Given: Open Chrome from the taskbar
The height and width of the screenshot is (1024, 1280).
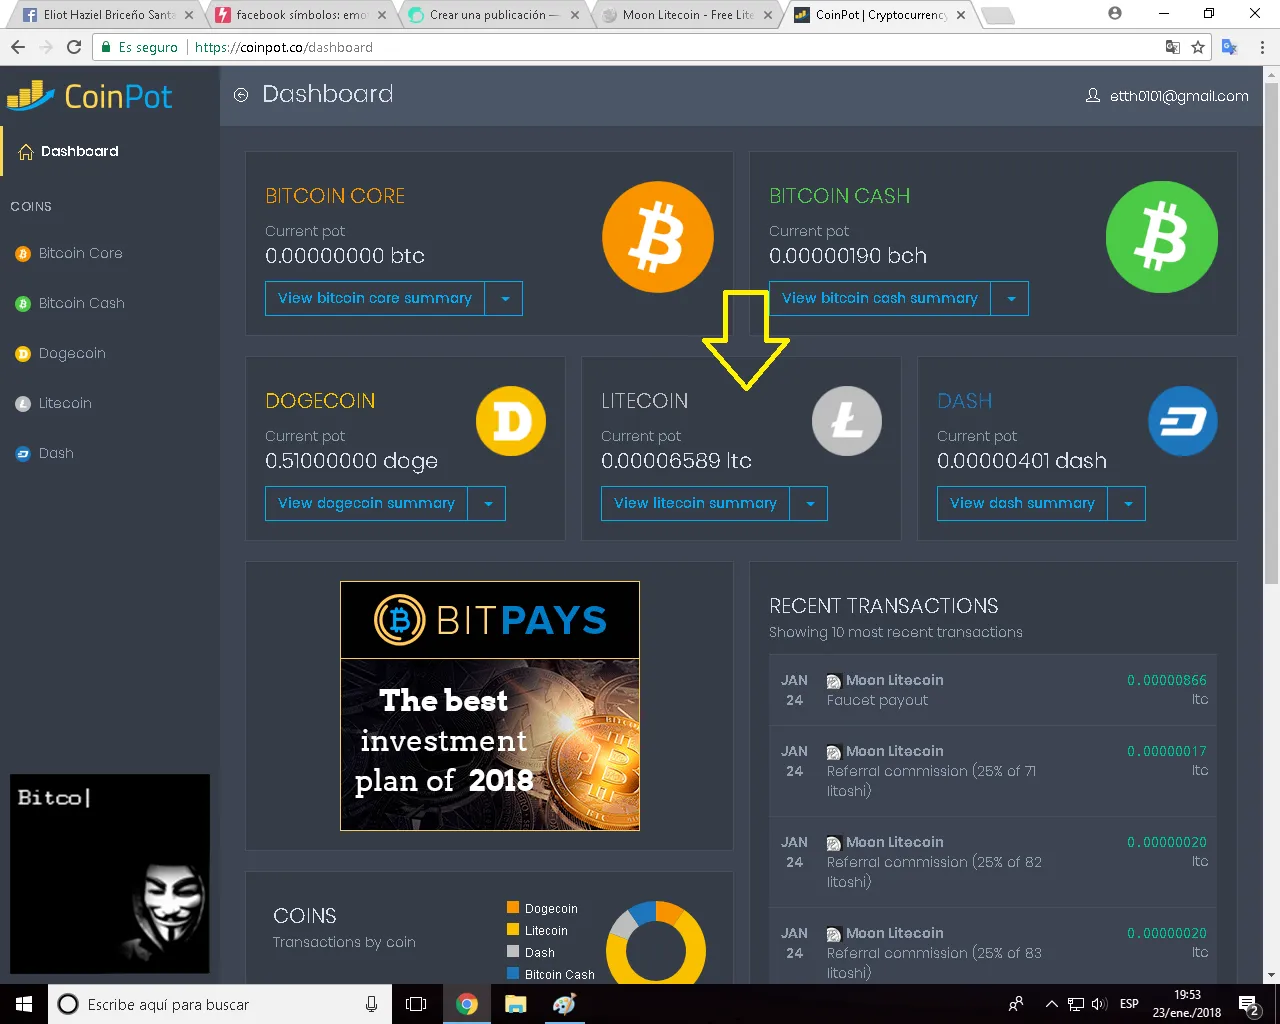Looking at the screenshot, I should pyautogui.click(x=467, y=1004).
